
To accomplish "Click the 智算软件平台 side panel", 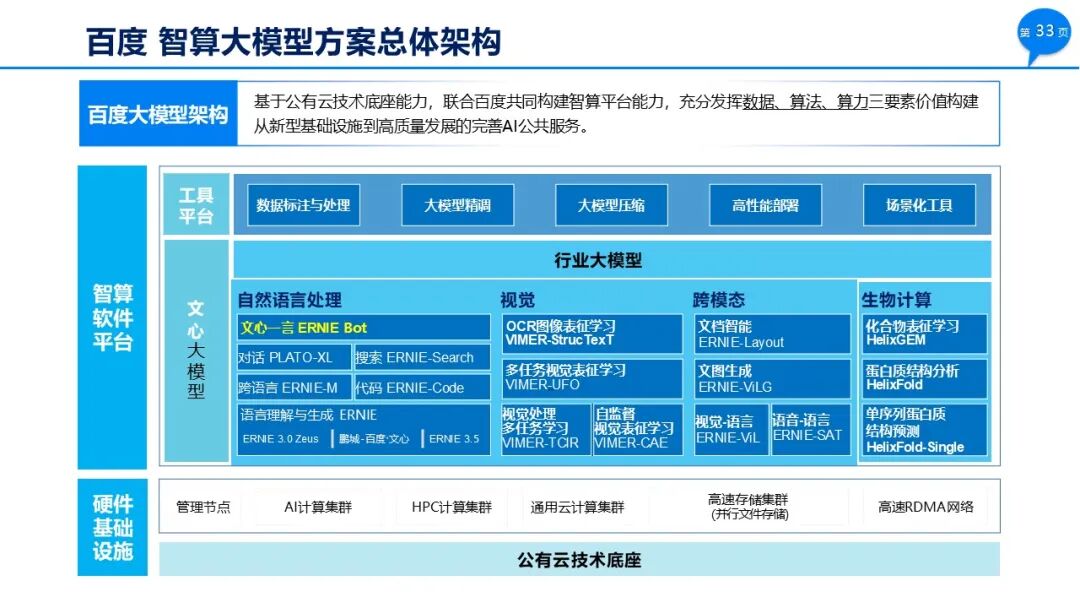I will [x=112, y=317].
